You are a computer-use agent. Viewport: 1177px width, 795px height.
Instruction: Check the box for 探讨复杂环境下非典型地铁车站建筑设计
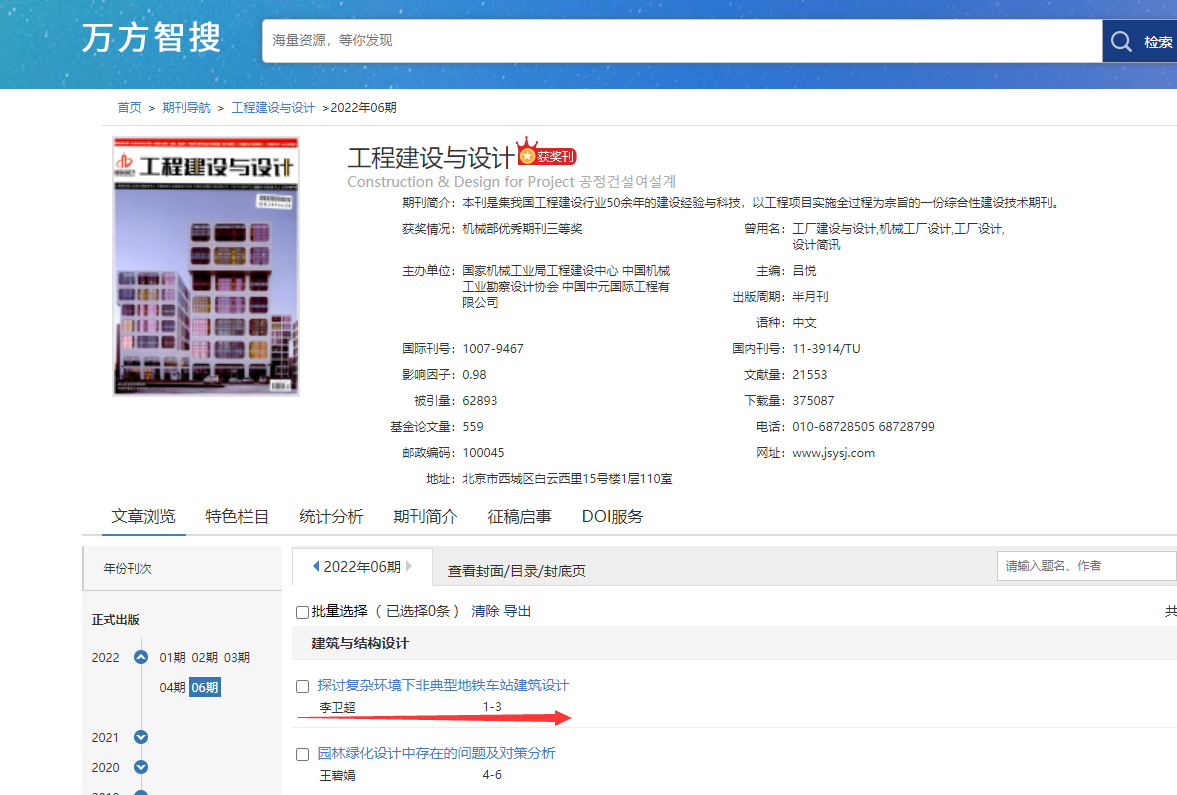point(303,686)
